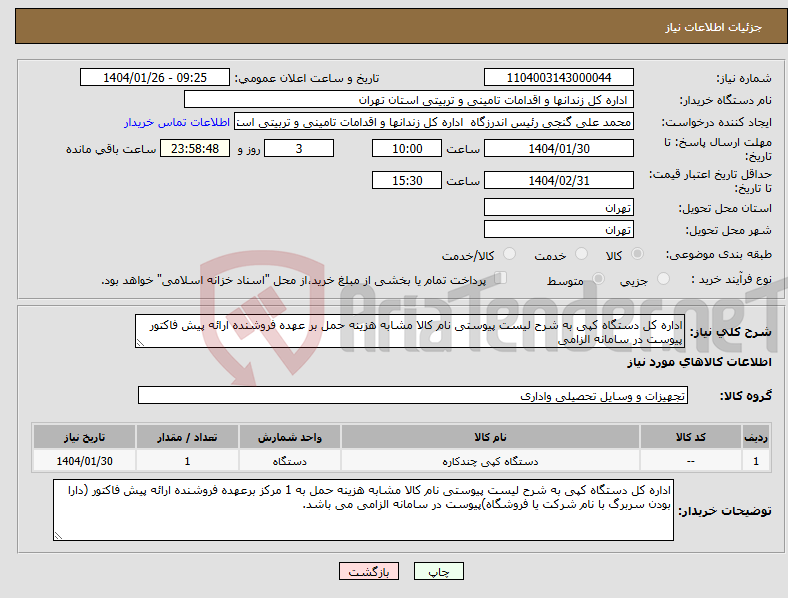Click the announcement date field 1404/01/26 - 09:25
This screenshot has height=598, width=788.
[x=155, y=77]
